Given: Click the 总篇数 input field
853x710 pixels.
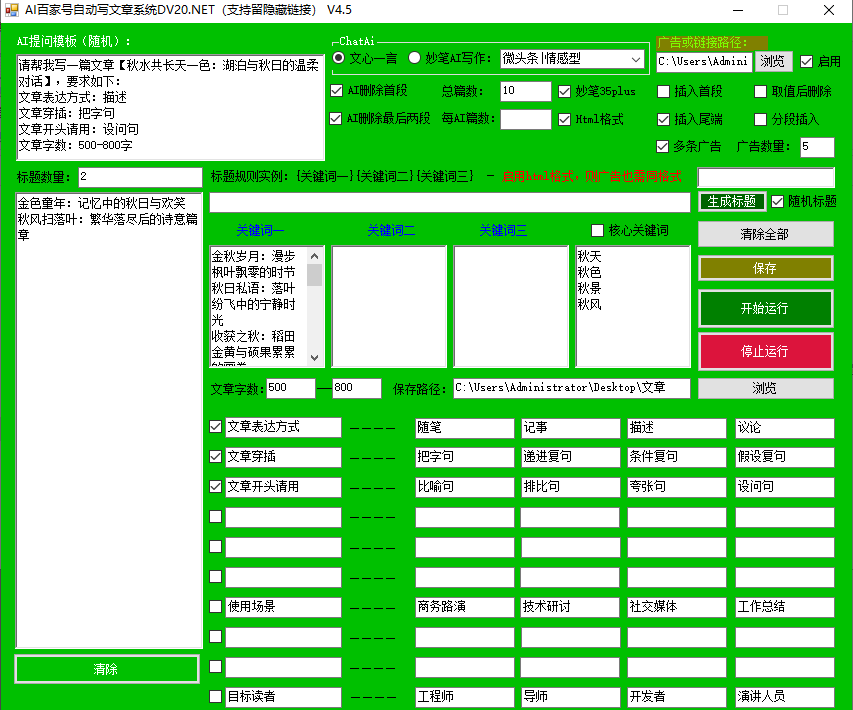Looking at the screenshot, I should coord(525,91).
